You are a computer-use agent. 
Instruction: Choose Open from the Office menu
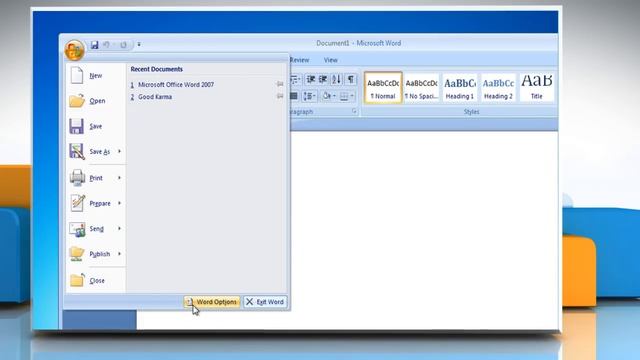click(95, 101)
